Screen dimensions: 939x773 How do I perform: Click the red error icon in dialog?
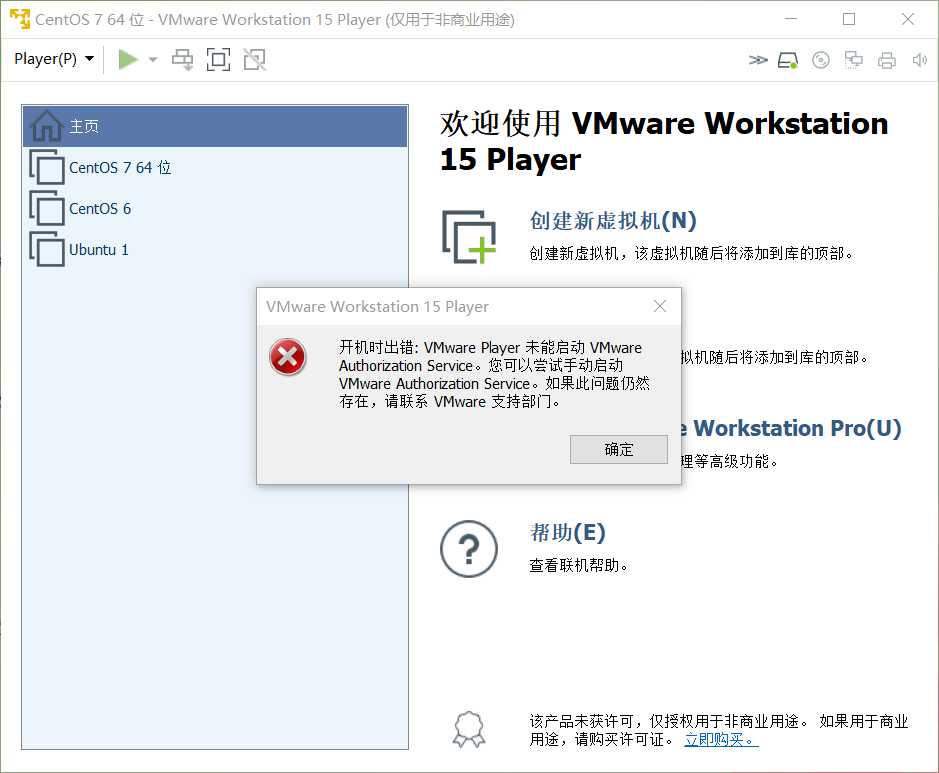pos(287,357)
